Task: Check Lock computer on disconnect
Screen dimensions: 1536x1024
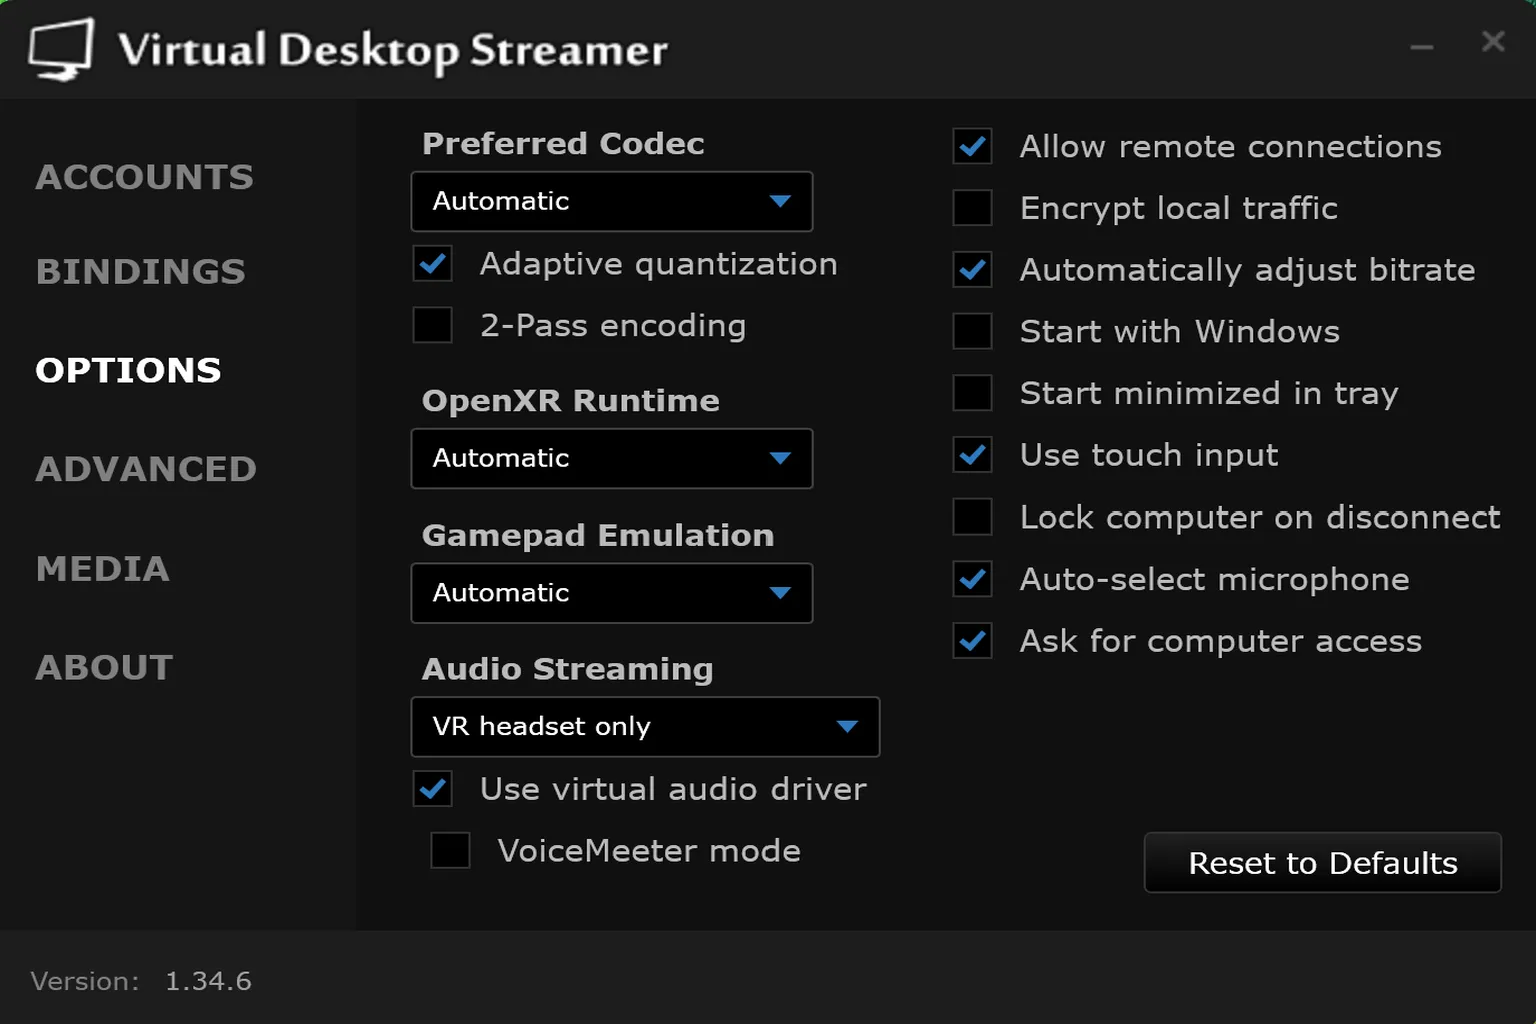Action: tap(971, 517)
